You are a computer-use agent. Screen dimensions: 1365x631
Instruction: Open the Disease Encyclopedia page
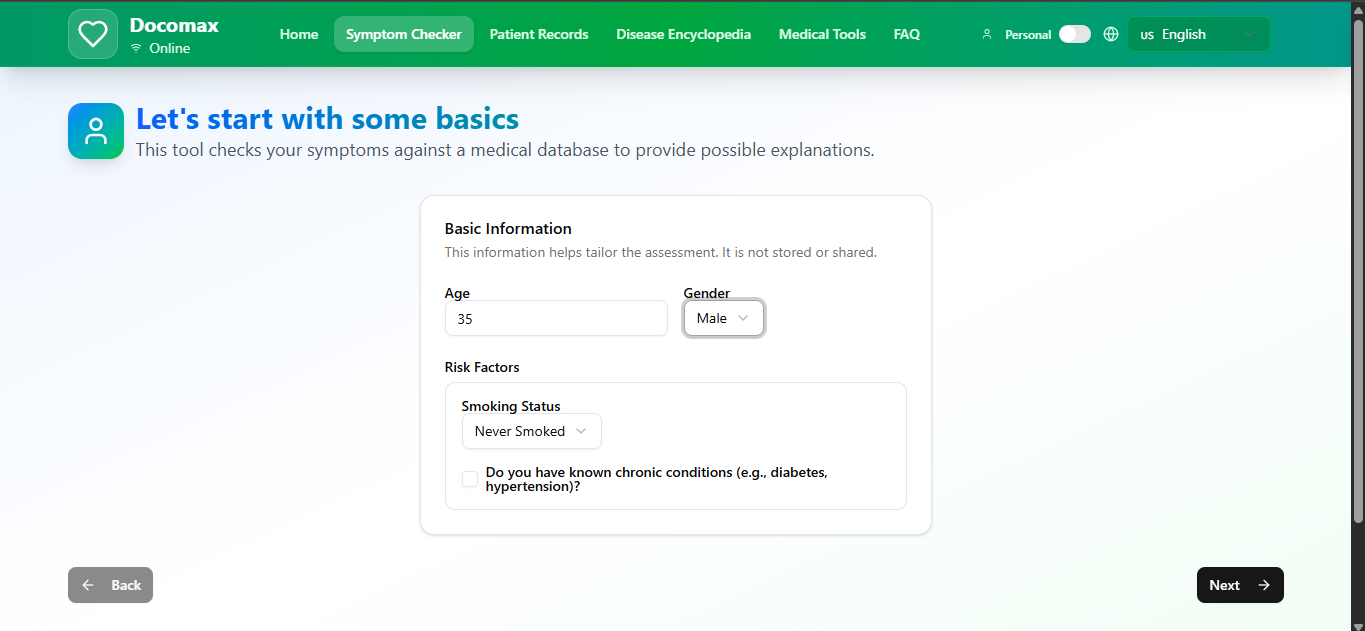[683, 34]
